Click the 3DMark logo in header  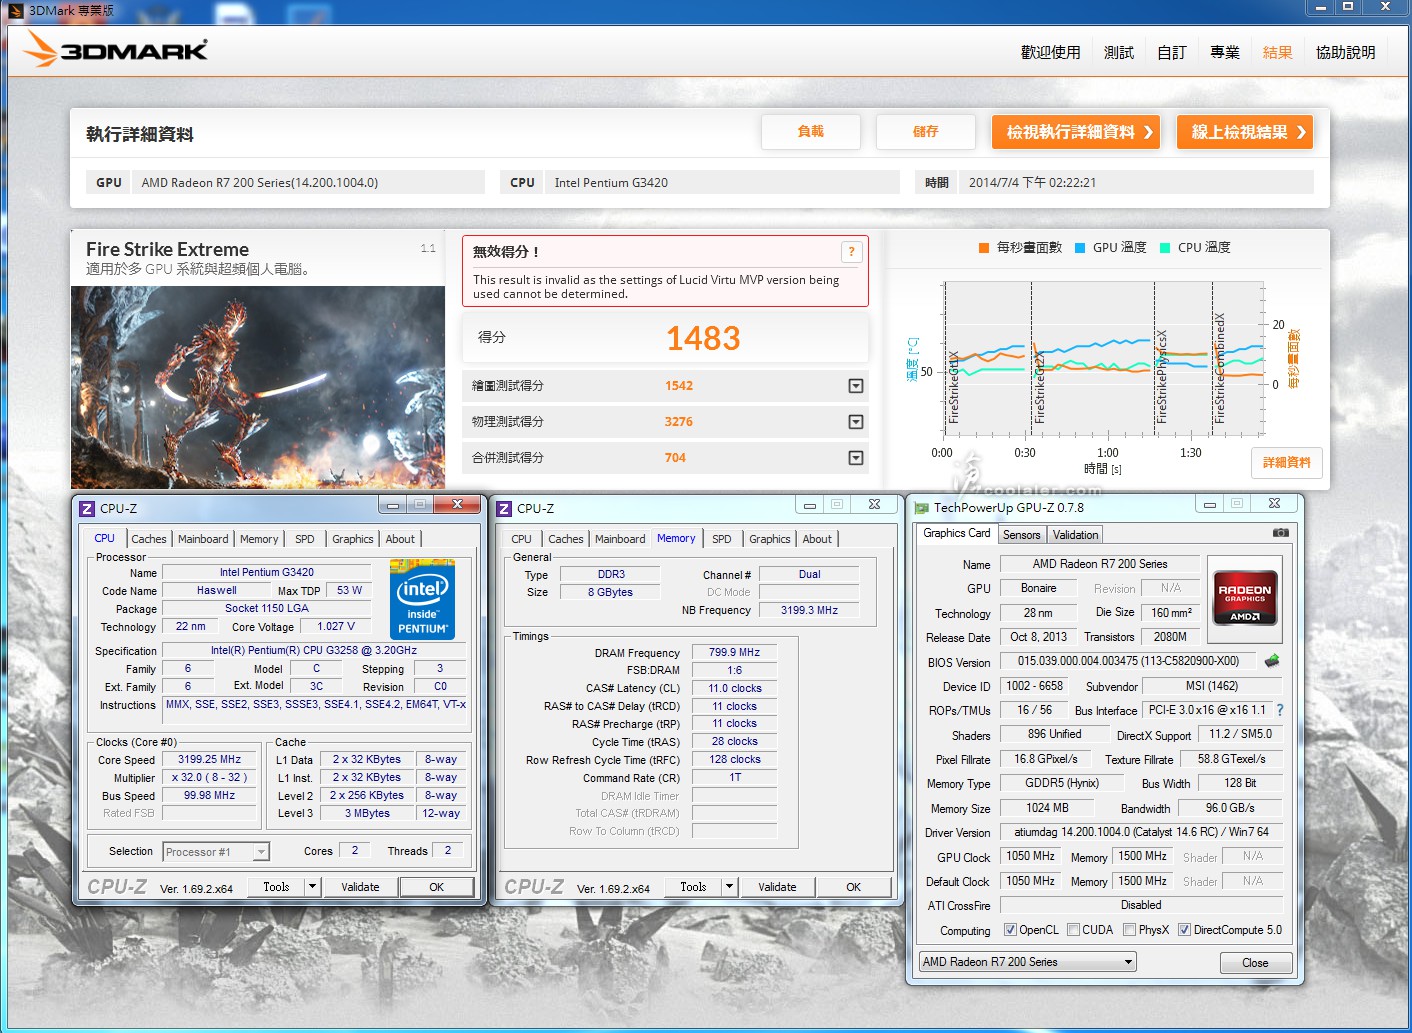point(116,49)
